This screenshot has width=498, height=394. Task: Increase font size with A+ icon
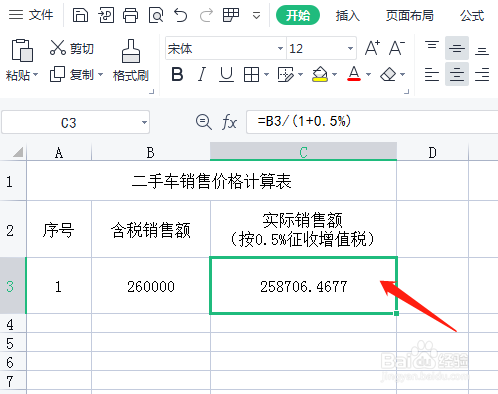coord(372,48)
